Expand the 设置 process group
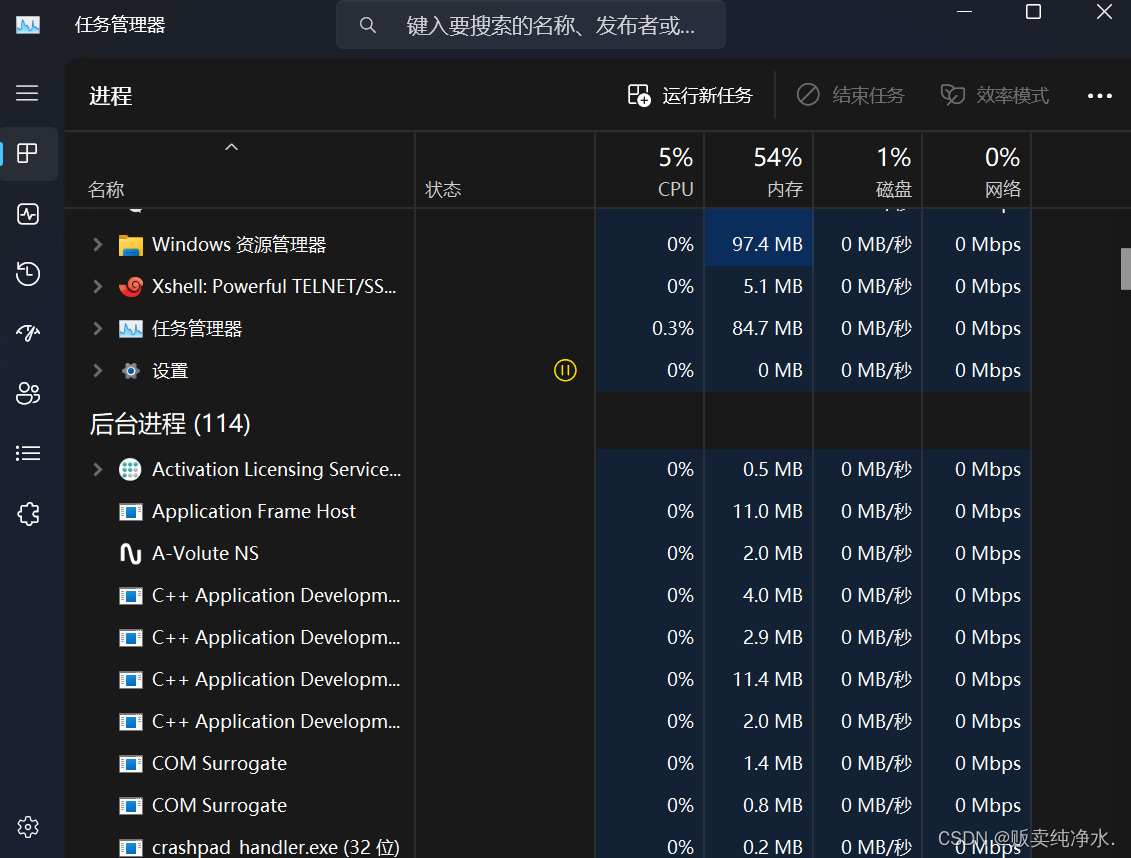Viewport: 1131px width, 858px height. pos(97,370)
